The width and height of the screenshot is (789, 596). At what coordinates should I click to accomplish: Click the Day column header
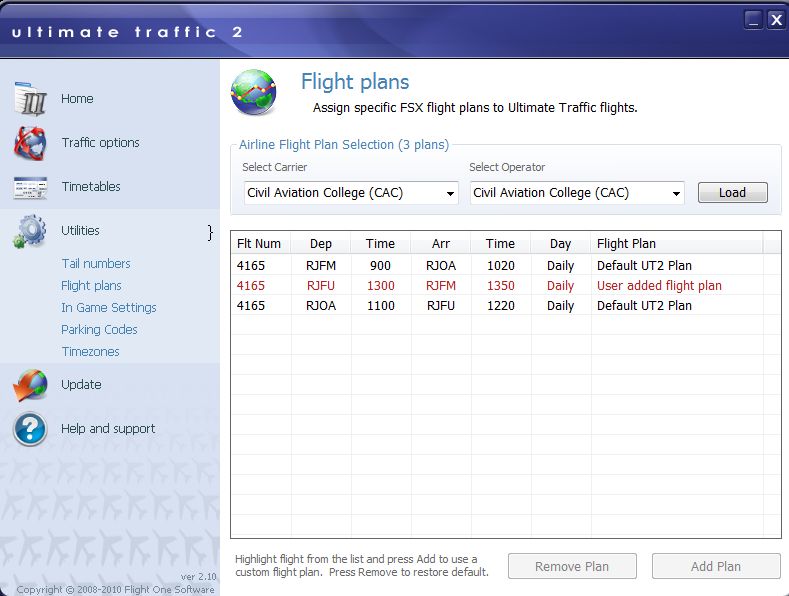(x=561, y=244)
